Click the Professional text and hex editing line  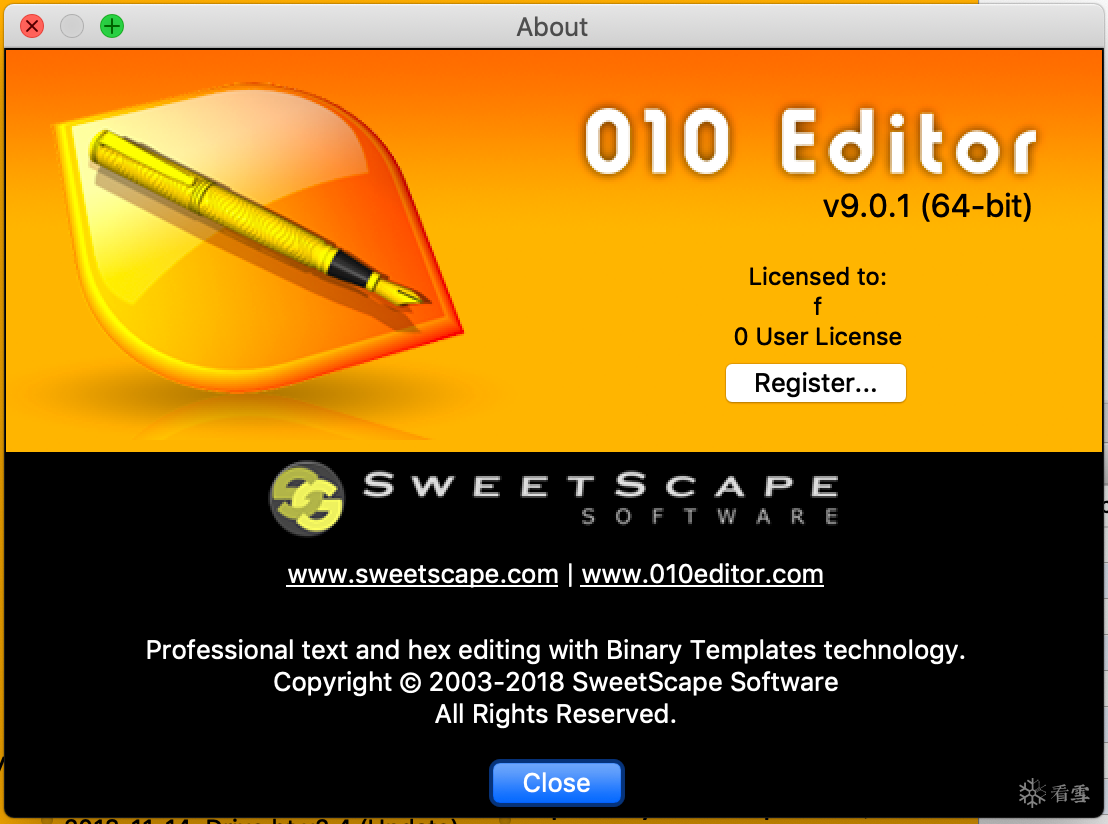point(555,650)
